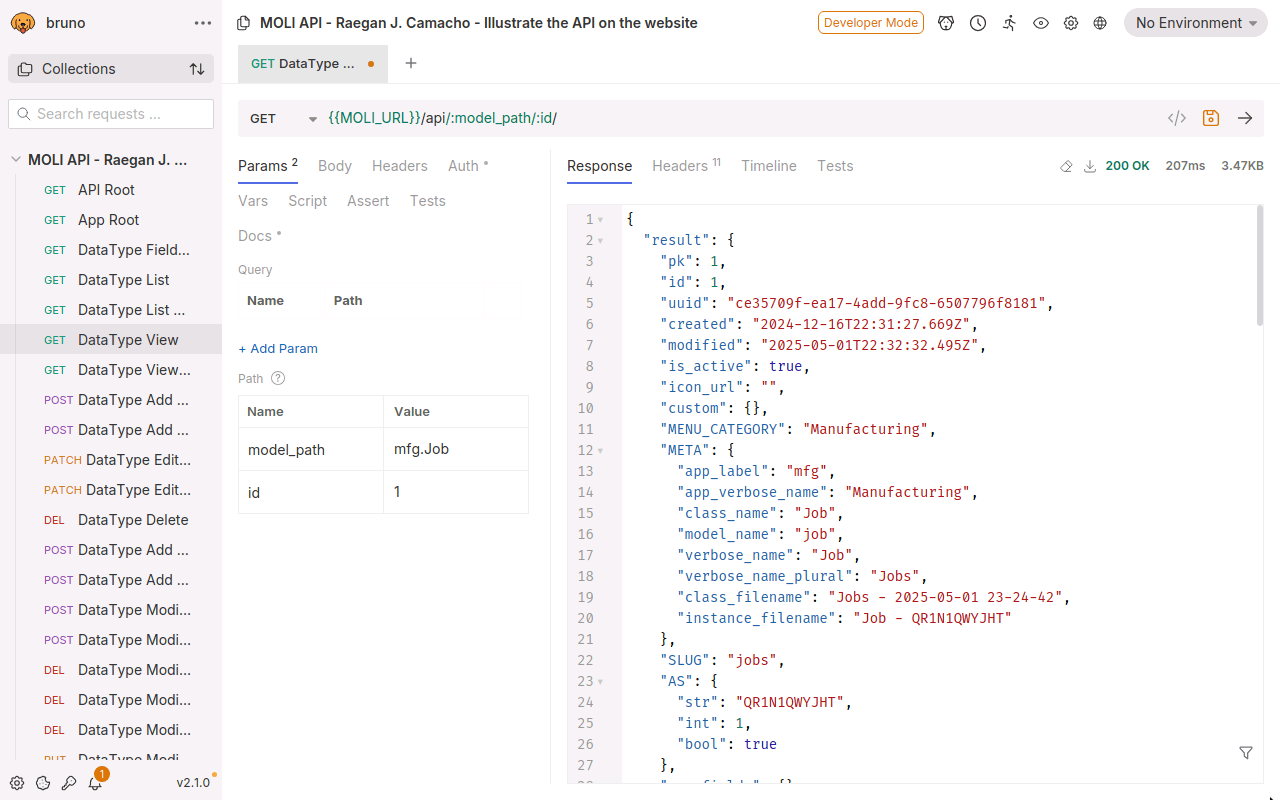The image size is (1280, 800).
Task: Click the eye icon in the top toolbar
Action: point(1041,23)
